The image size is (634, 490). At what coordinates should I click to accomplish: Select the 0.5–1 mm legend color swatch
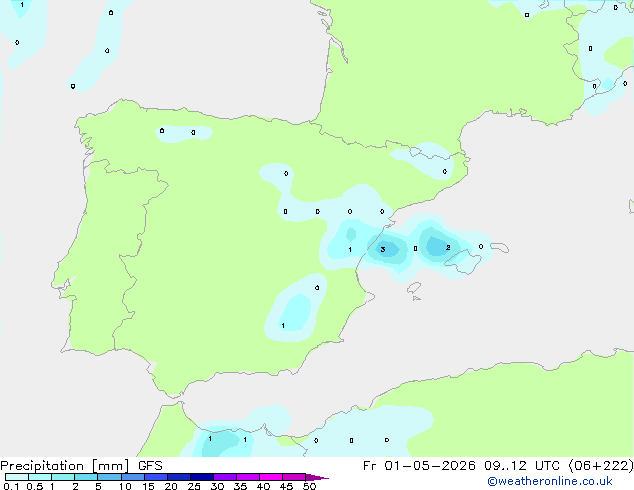click(40, 477)
